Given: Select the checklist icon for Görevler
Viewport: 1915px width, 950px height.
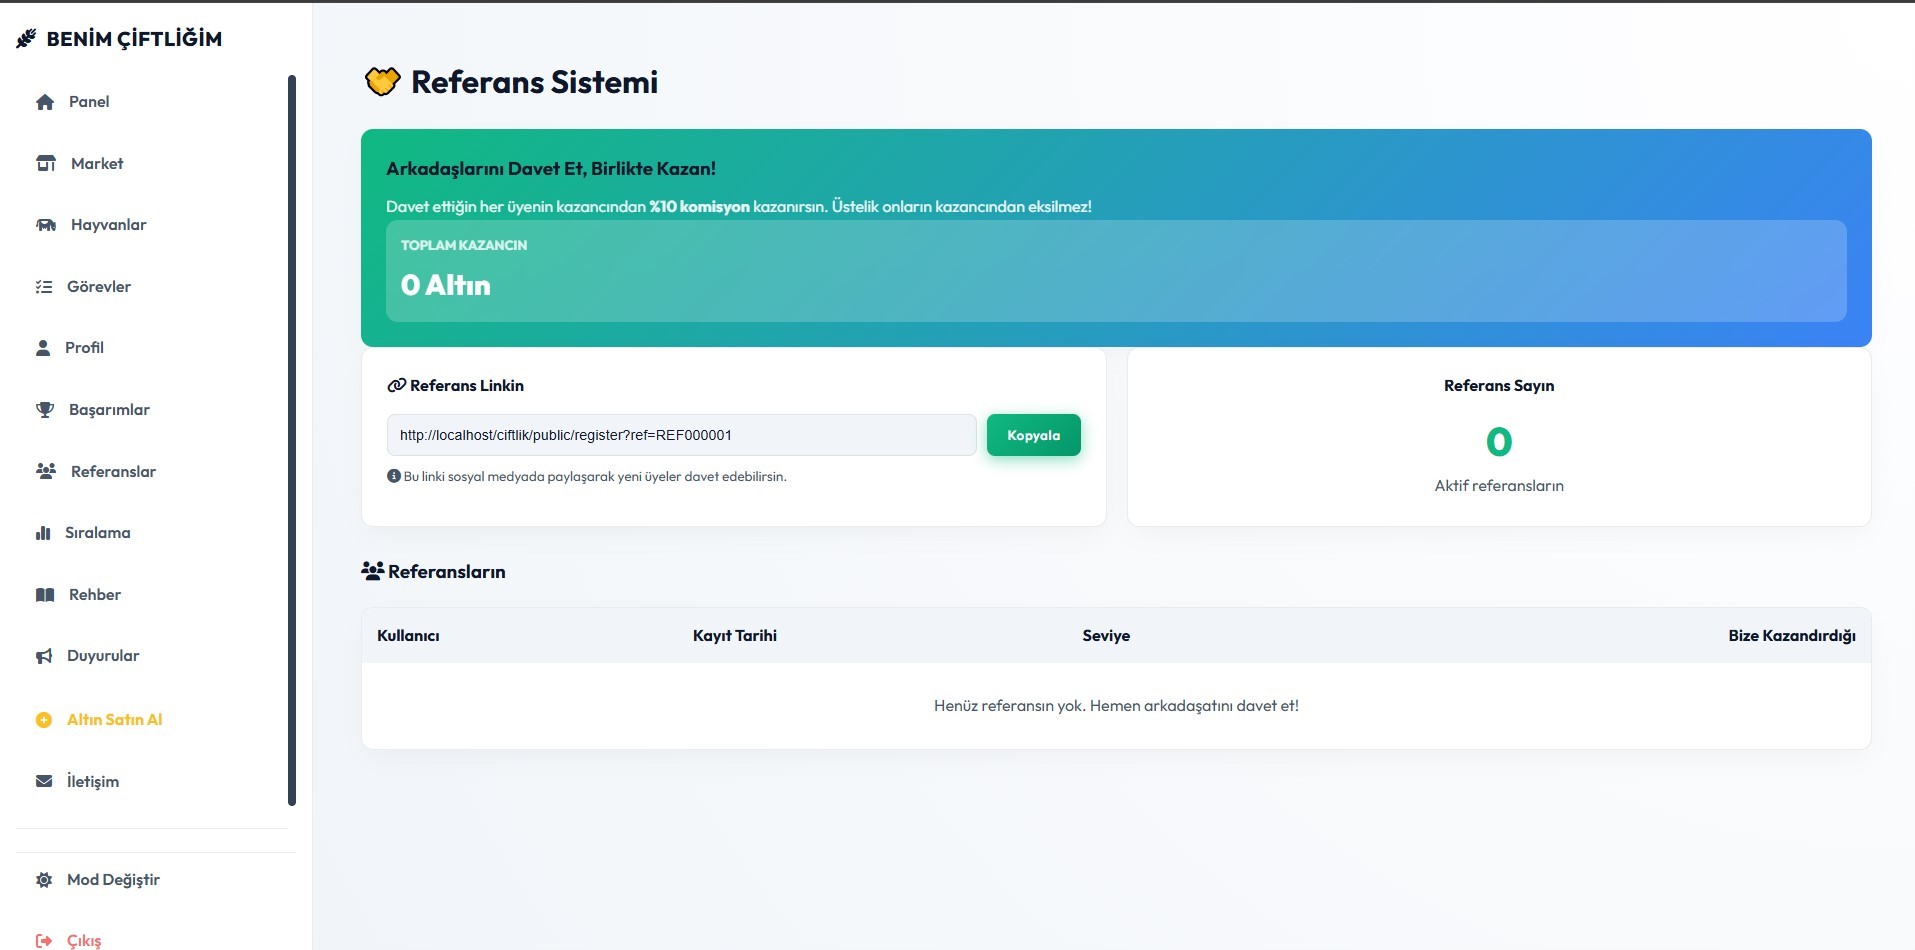Looking at the screenshot, I should 44,287.
